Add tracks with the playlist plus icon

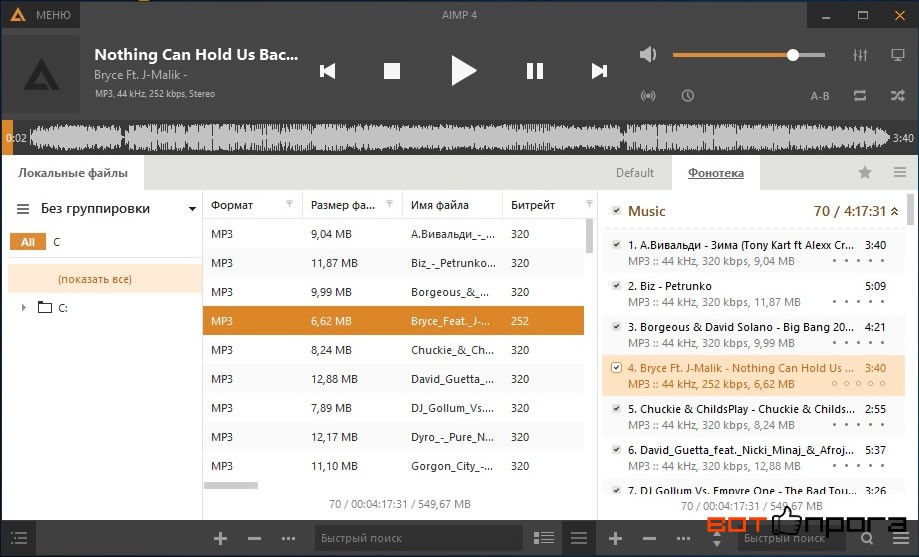[x=615, y=538]
